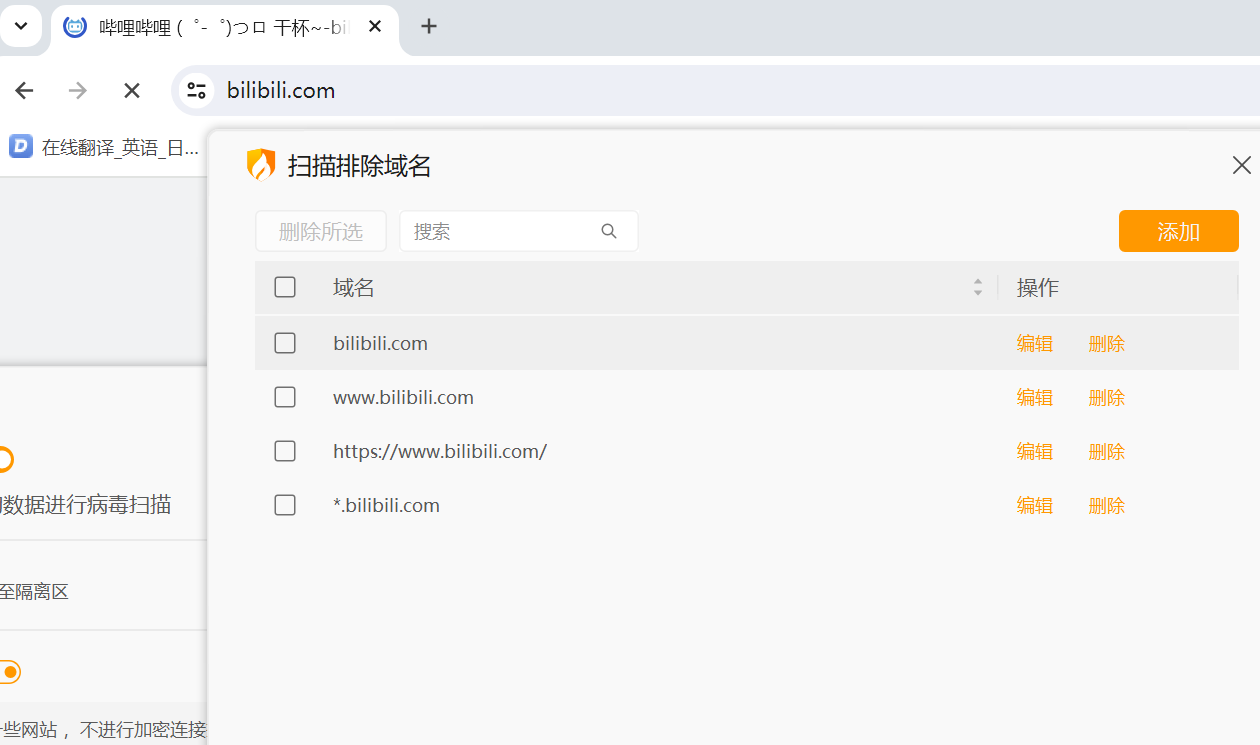Viewport: 1260px width, 745px height.
Task: Click the bilibili favicon on the browser tab
Action: pyautogui.click(x=74, y=26)
